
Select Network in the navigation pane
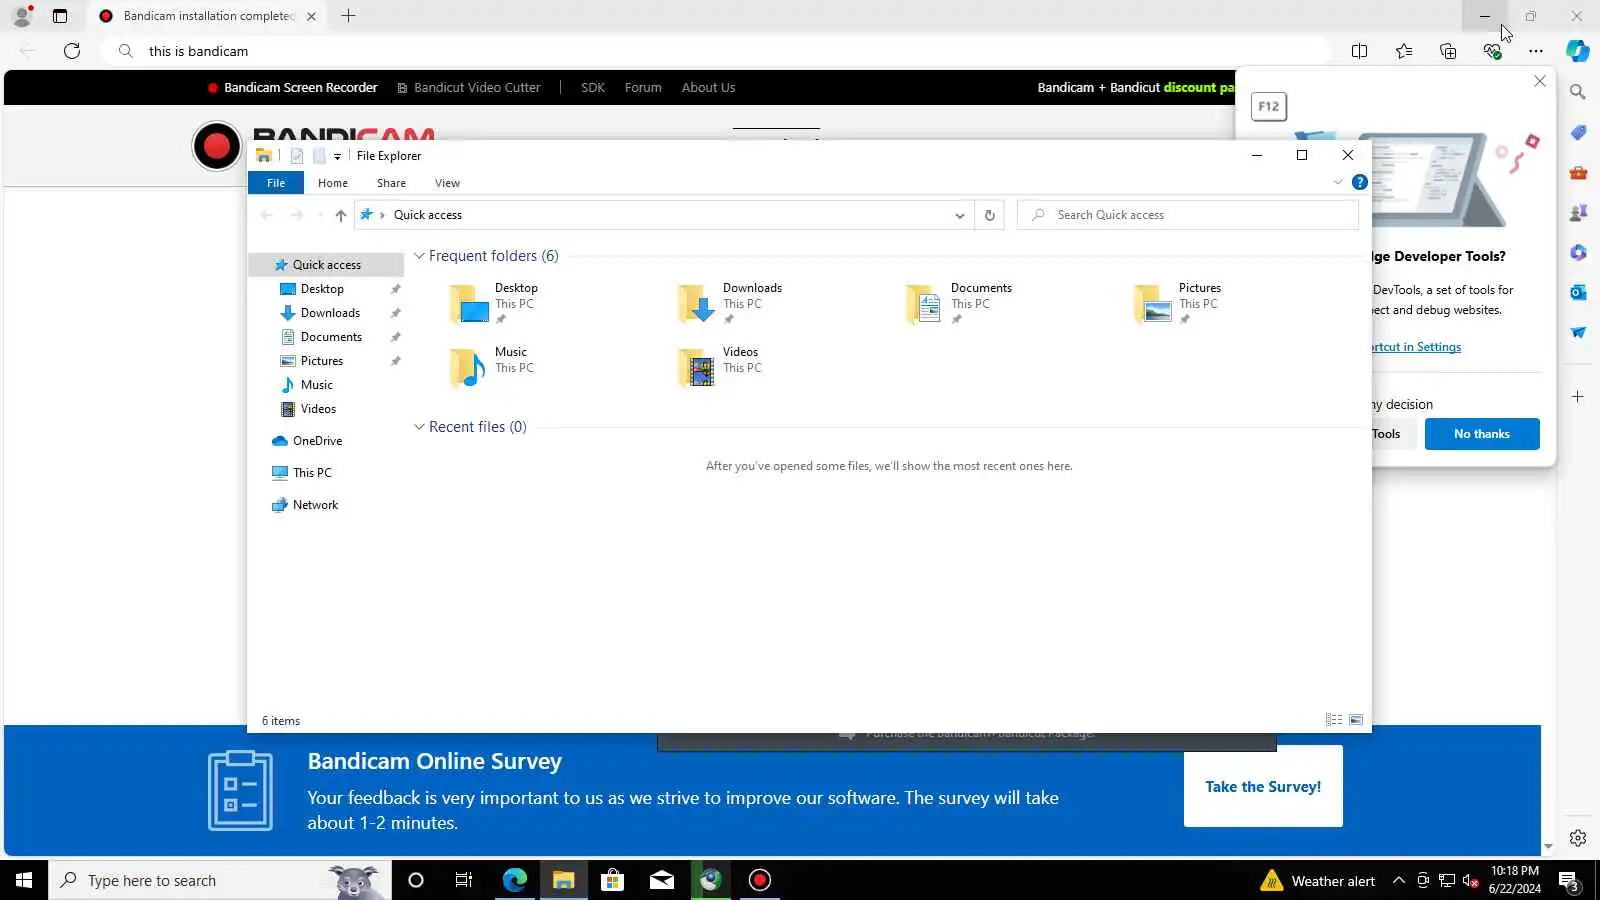[x=315, y=505]
